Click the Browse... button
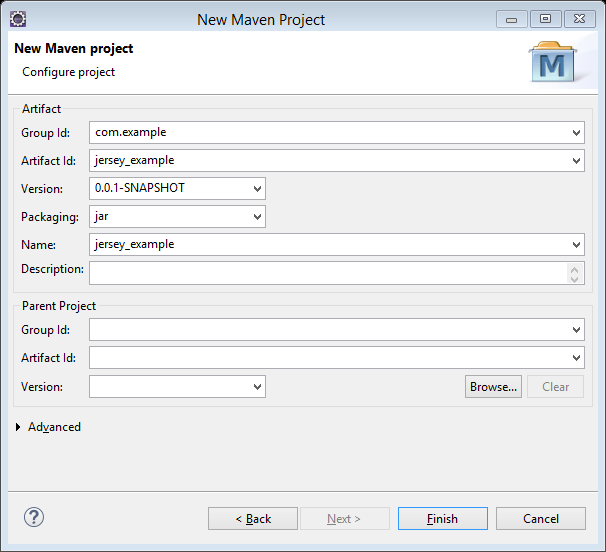Image resolution: width=606 pixels, height=552 pixels. pos(493,387)
